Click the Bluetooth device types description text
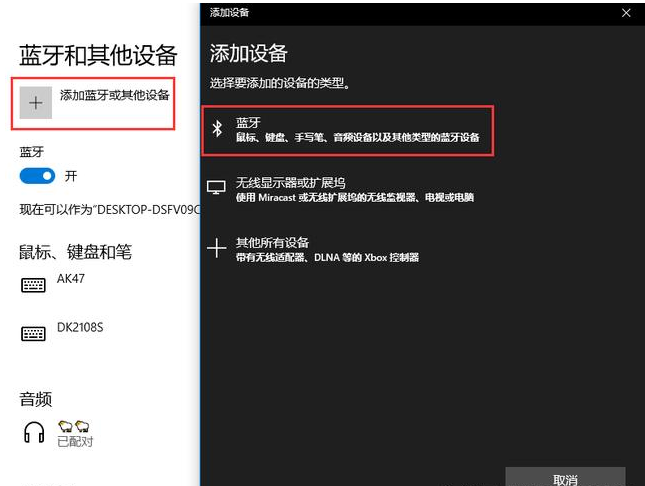645x486 pixels. pyautogui.click(x=357, y=137)
